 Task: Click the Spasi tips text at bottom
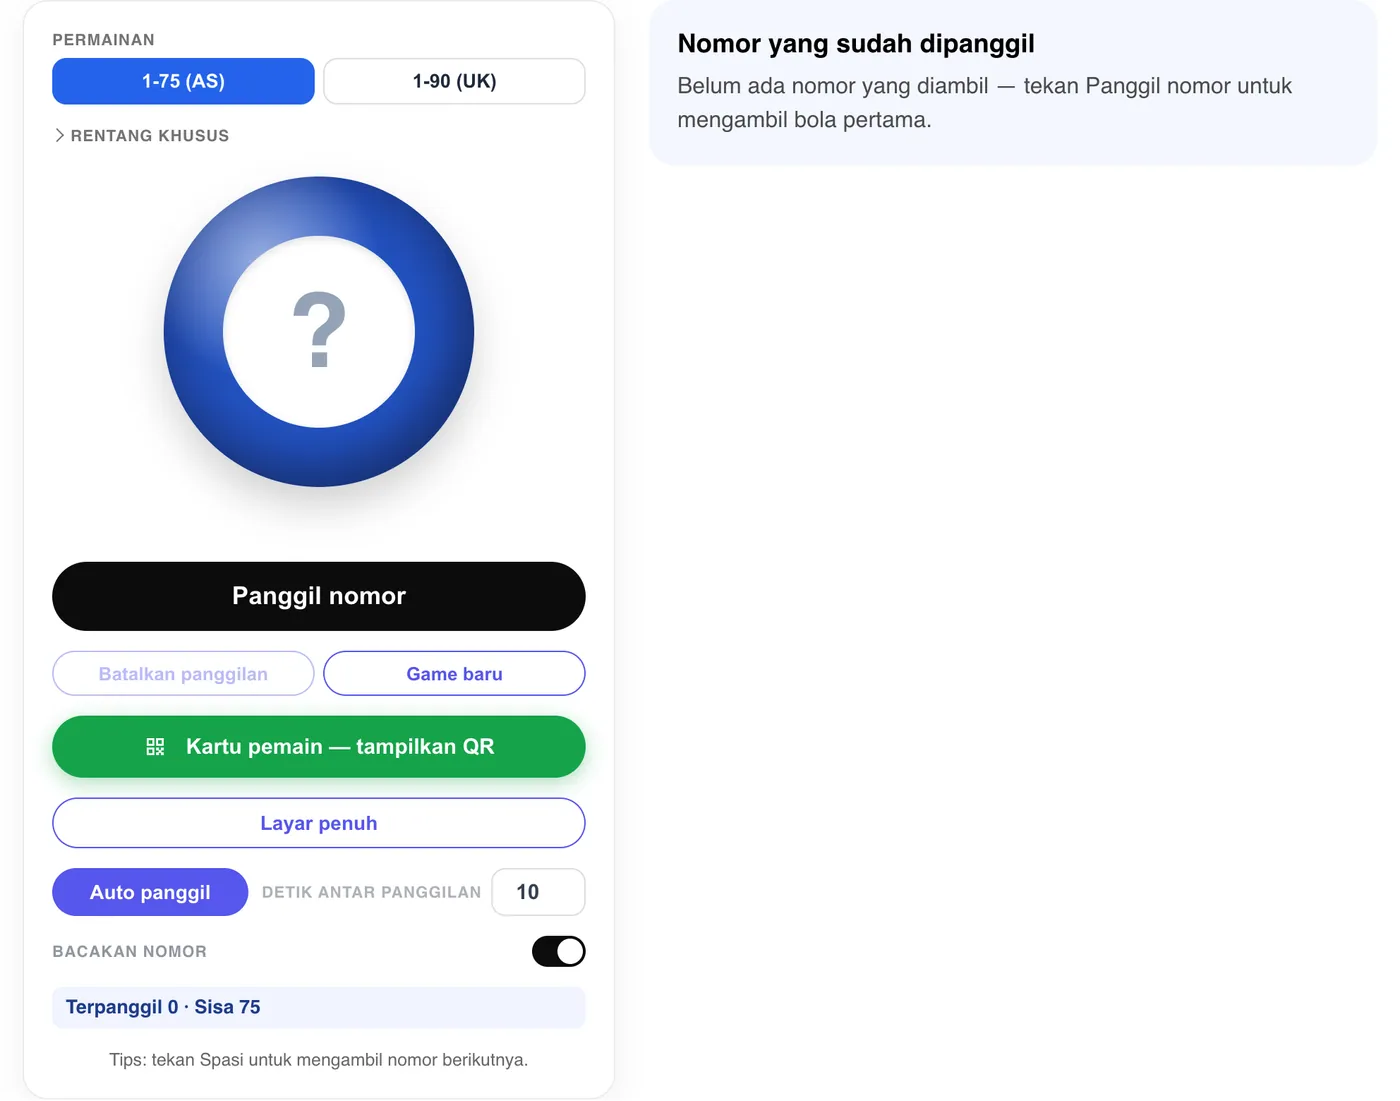pos(319,1060)
